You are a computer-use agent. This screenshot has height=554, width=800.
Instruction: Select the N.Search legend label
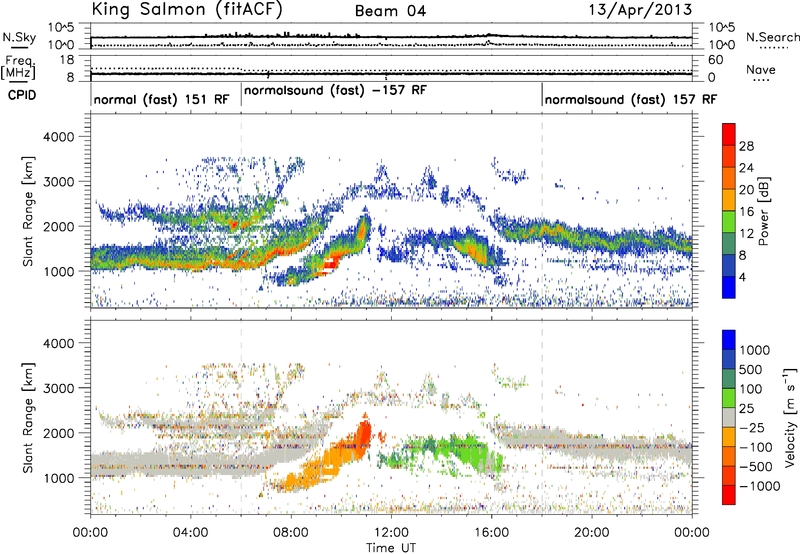point(772,37)
